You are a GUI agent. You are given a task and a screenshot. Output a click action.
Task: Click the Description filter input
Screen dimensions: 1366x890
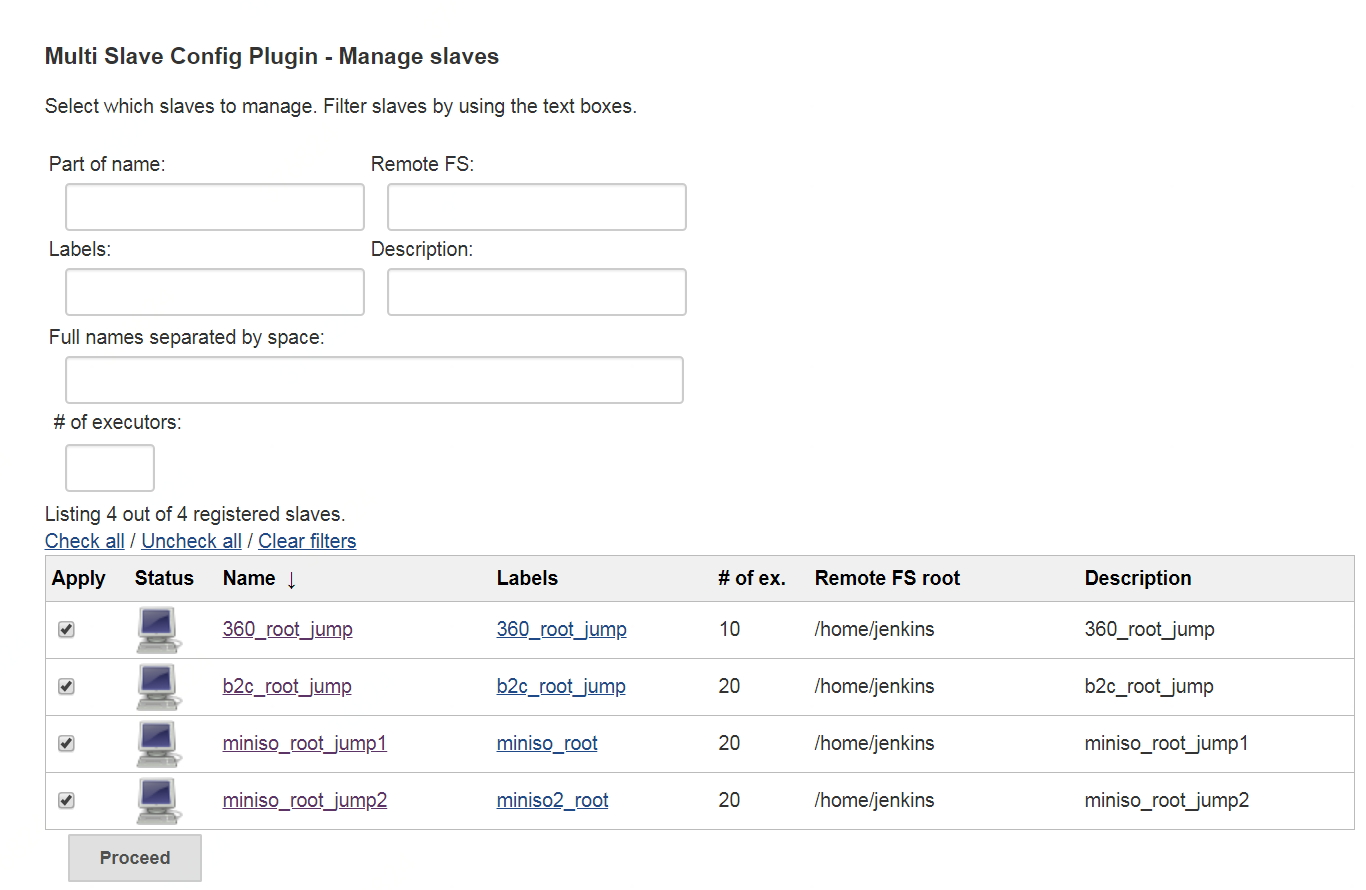[x=537, y=292]
